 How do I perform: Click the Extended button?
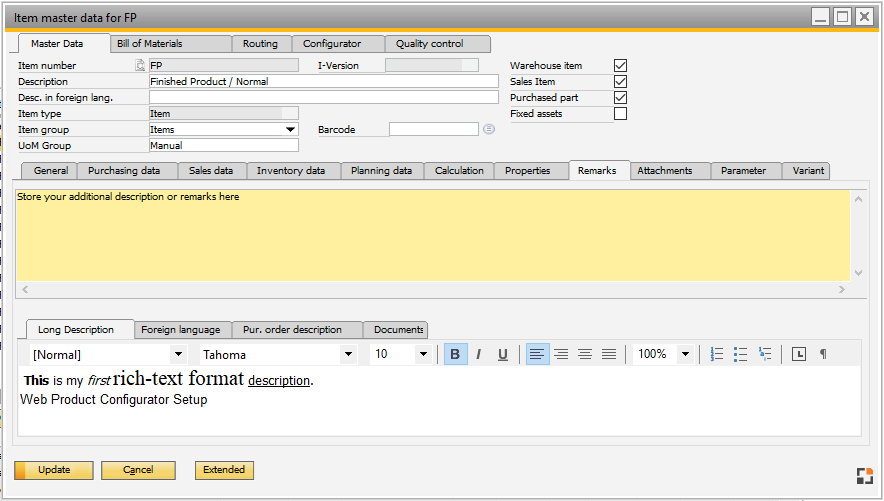coord(224,470)
